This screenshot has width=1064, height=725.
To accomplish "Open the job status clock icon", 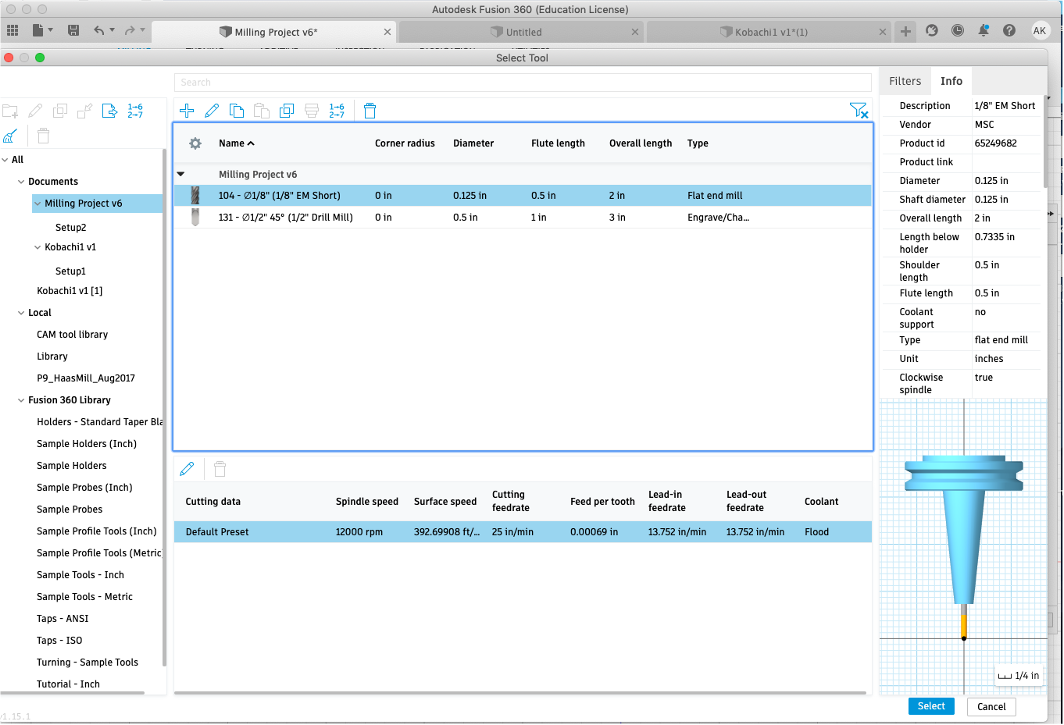I will tap(957, 31).
